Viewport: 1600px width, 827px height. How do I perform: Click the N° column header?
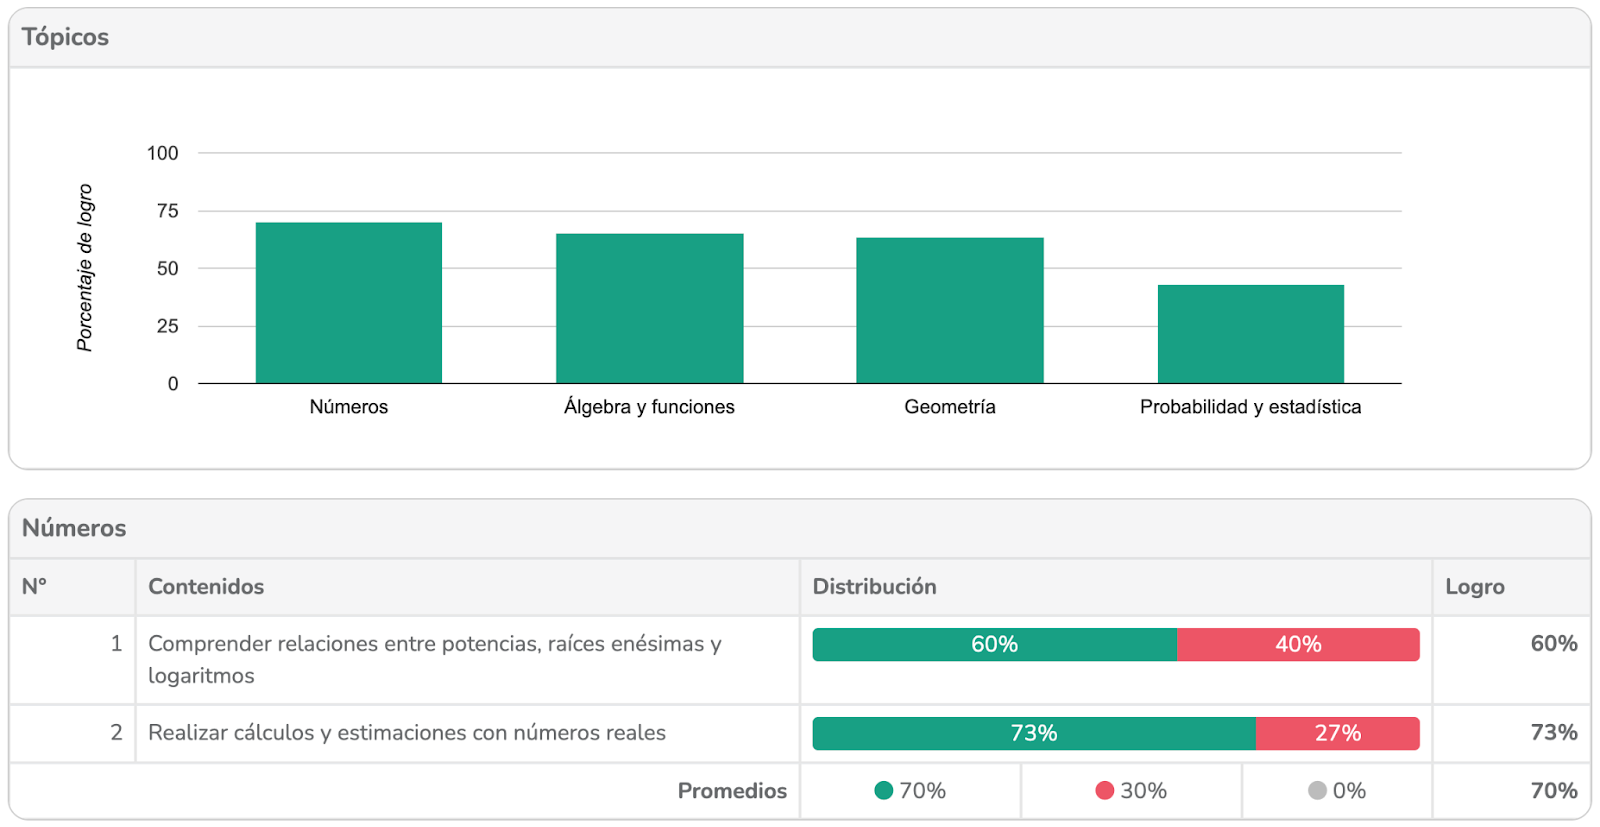[x=34, y=587]
